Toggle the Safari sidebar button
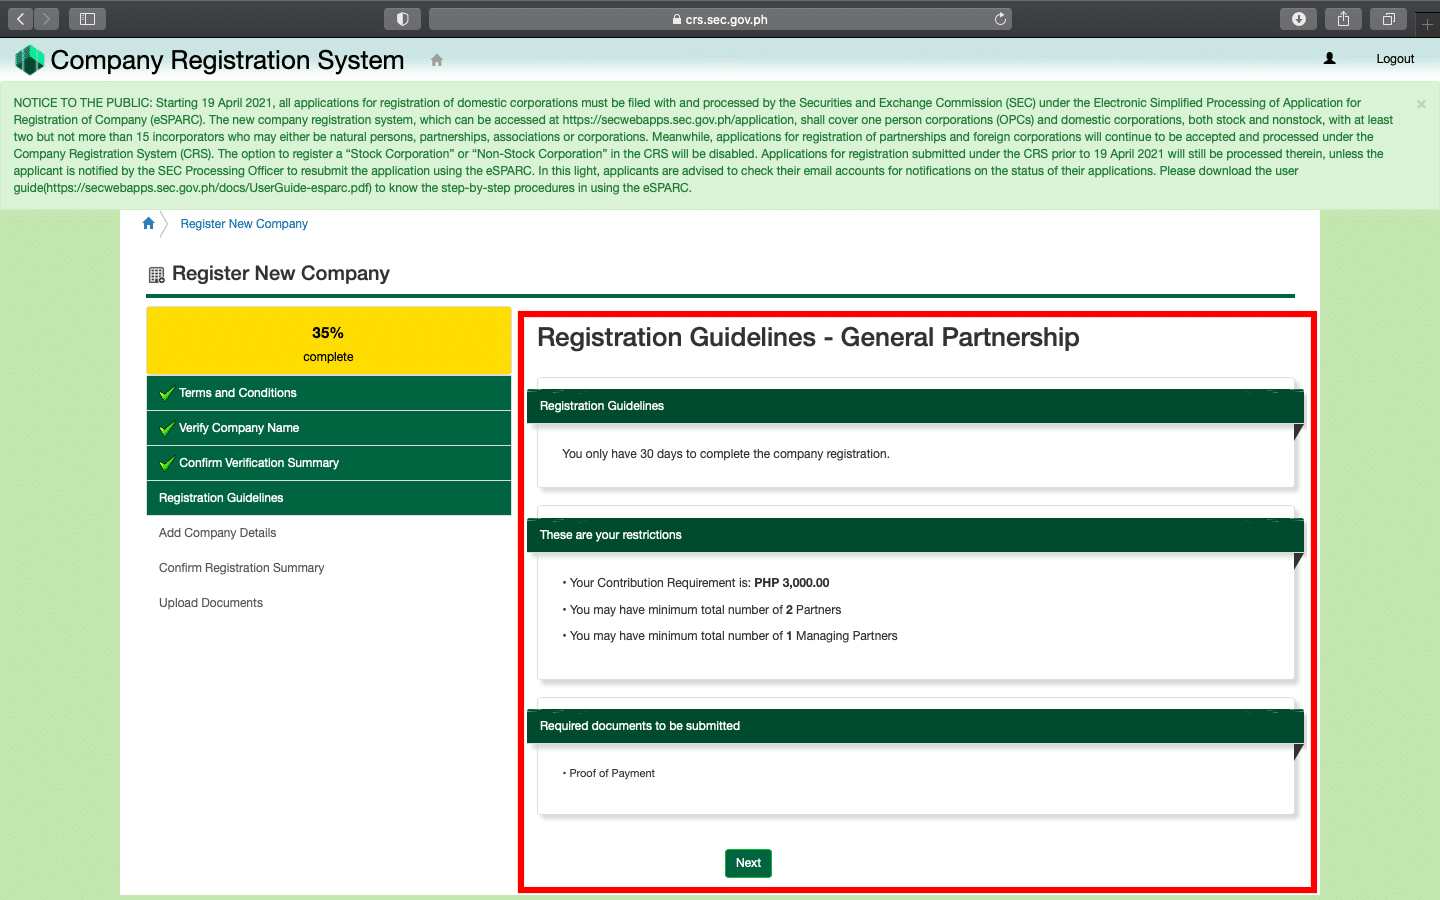1440x900 pixels. coord(87,19)
